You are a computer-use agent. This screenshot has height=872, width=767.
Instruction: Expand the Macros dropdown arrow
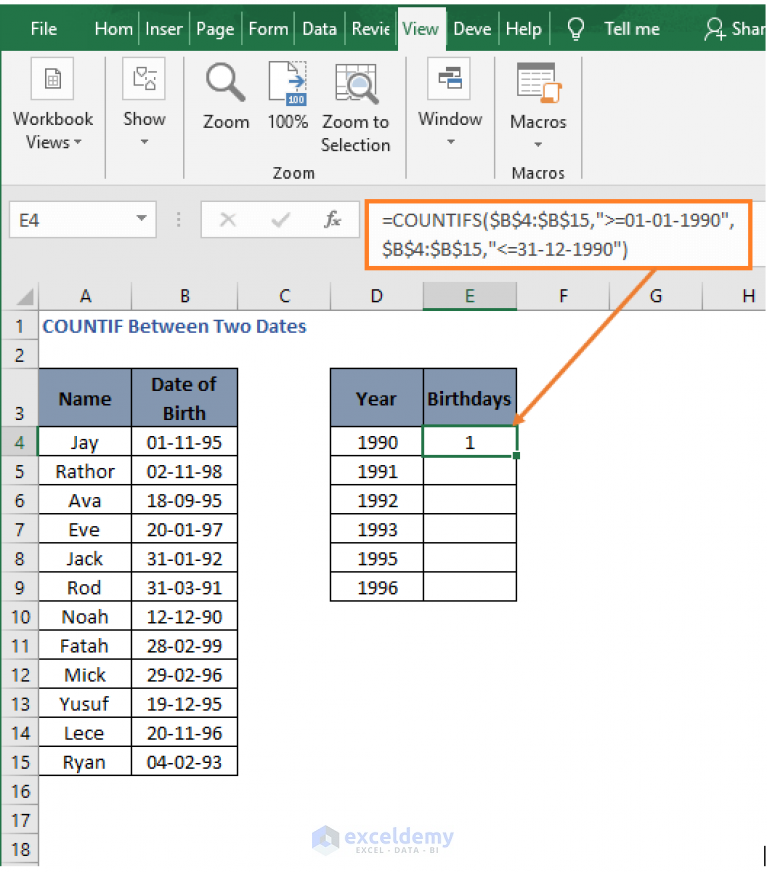(x=538, y=145)
